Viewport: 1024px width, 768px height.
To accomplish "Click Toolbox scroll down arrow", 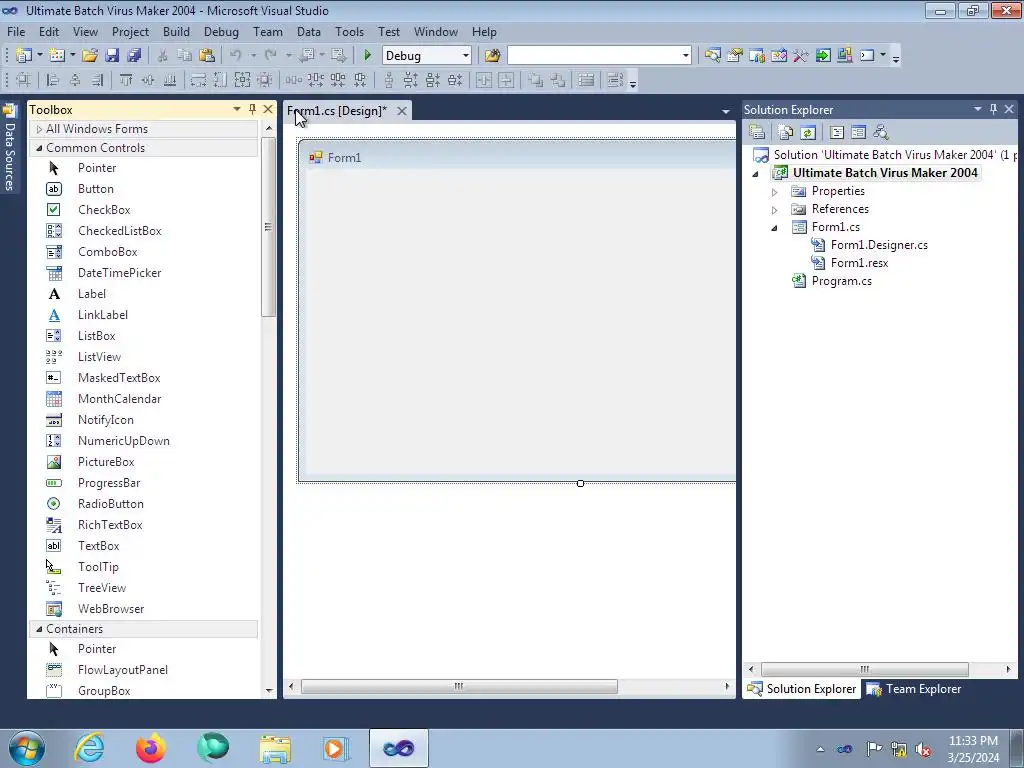I will point(268,690).
